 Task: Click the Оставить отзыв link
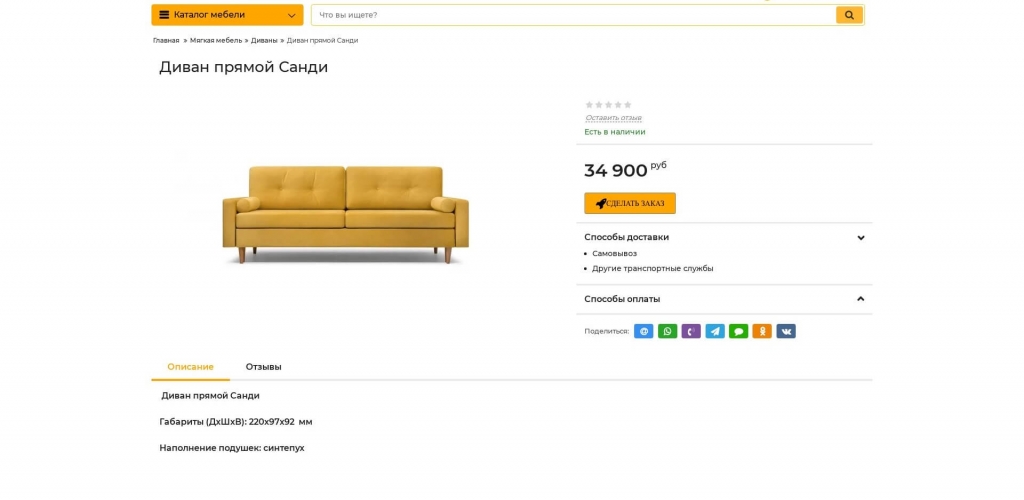613,118
